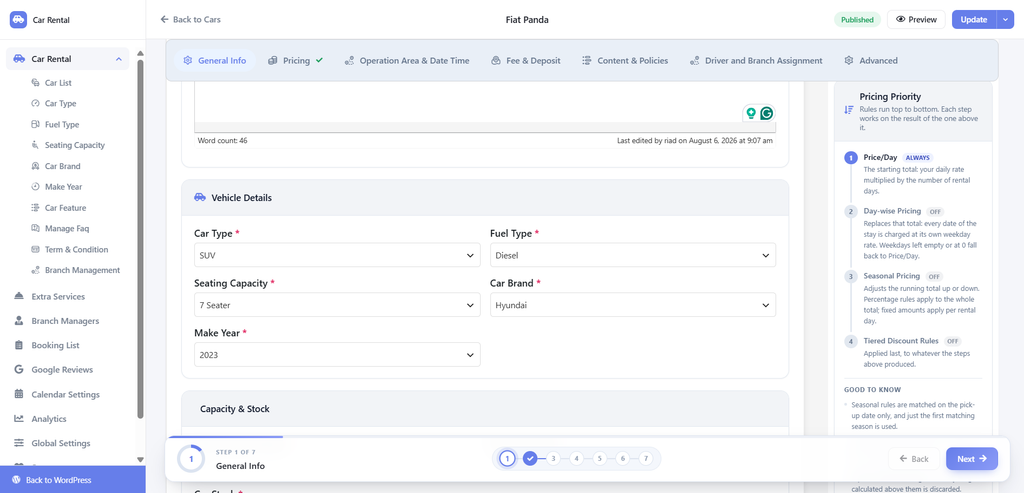The width and height of the screenshot is (1024, 493).
Task: Click the Branch Managers person icon
Action: 19,321
